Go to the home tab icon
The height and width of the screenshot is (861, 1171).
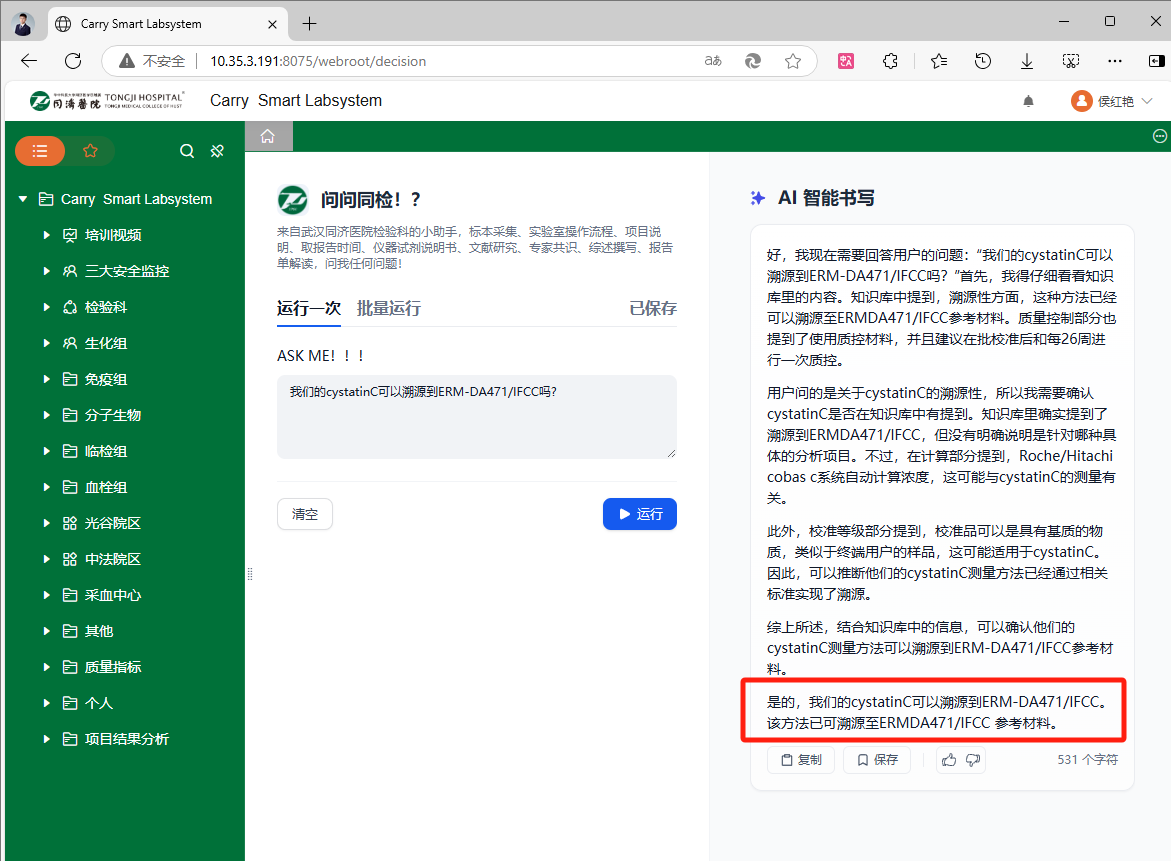(x=268, y=137)
